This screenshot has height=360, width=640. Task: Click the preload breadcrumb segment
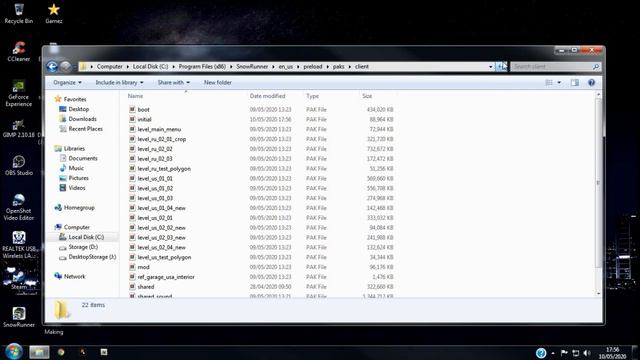(313, 67)
